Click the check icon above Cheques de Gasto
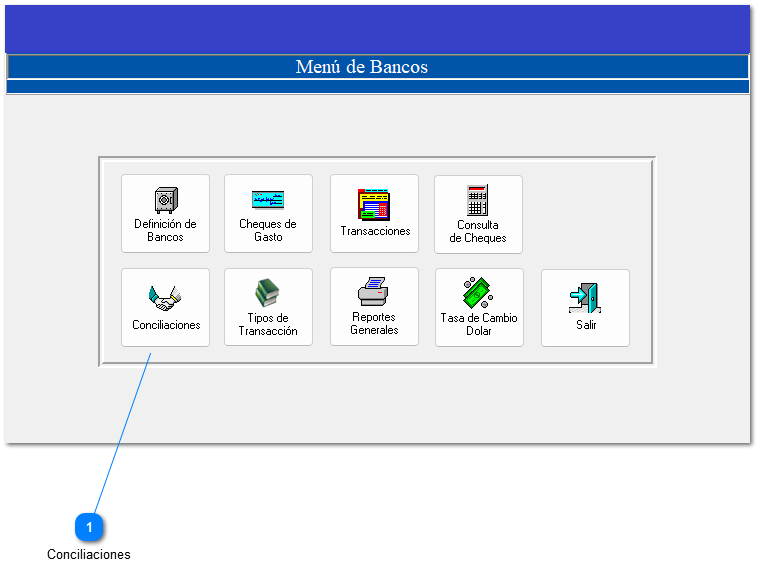The width and height of the screenshot is (759, 578). pyautogui.click(x=268, y=199)
